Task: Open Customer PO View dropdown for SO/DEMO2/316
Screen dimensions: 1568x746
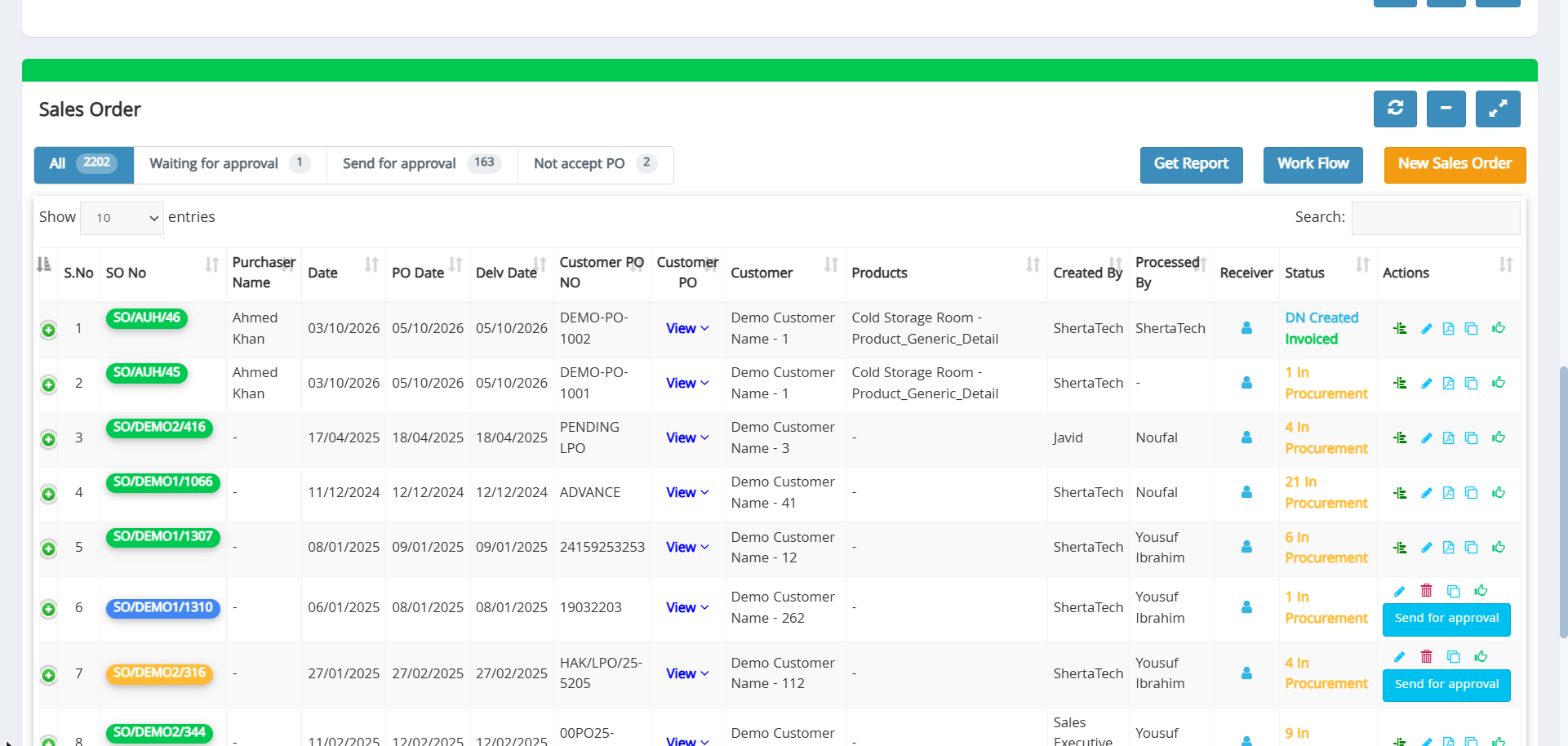Action: (x=687, y=673)
